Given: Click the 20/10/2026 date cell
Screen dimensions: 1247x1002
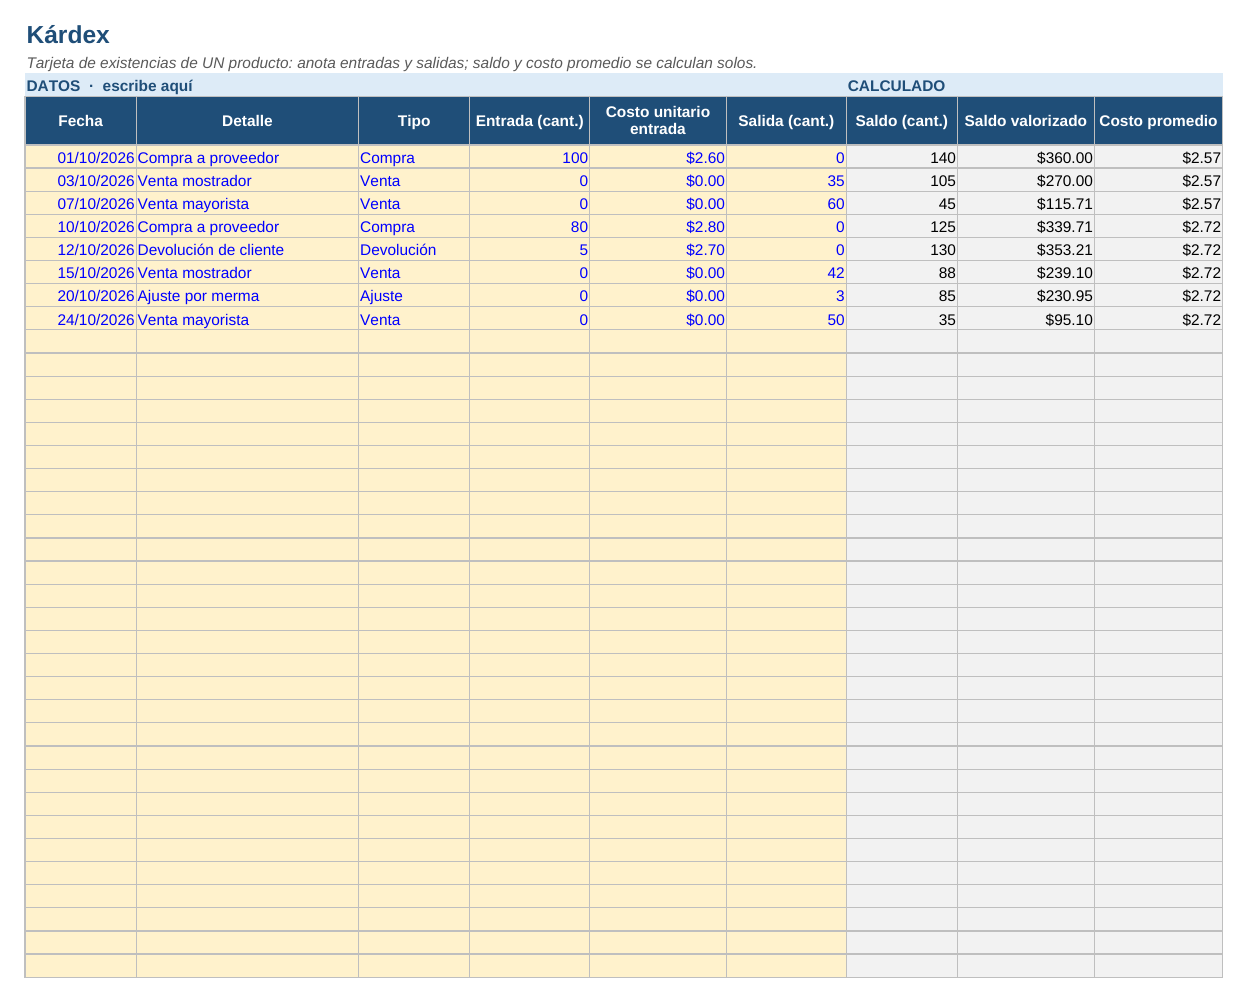Looking at the screenshot, I should [x=81, y=296].
